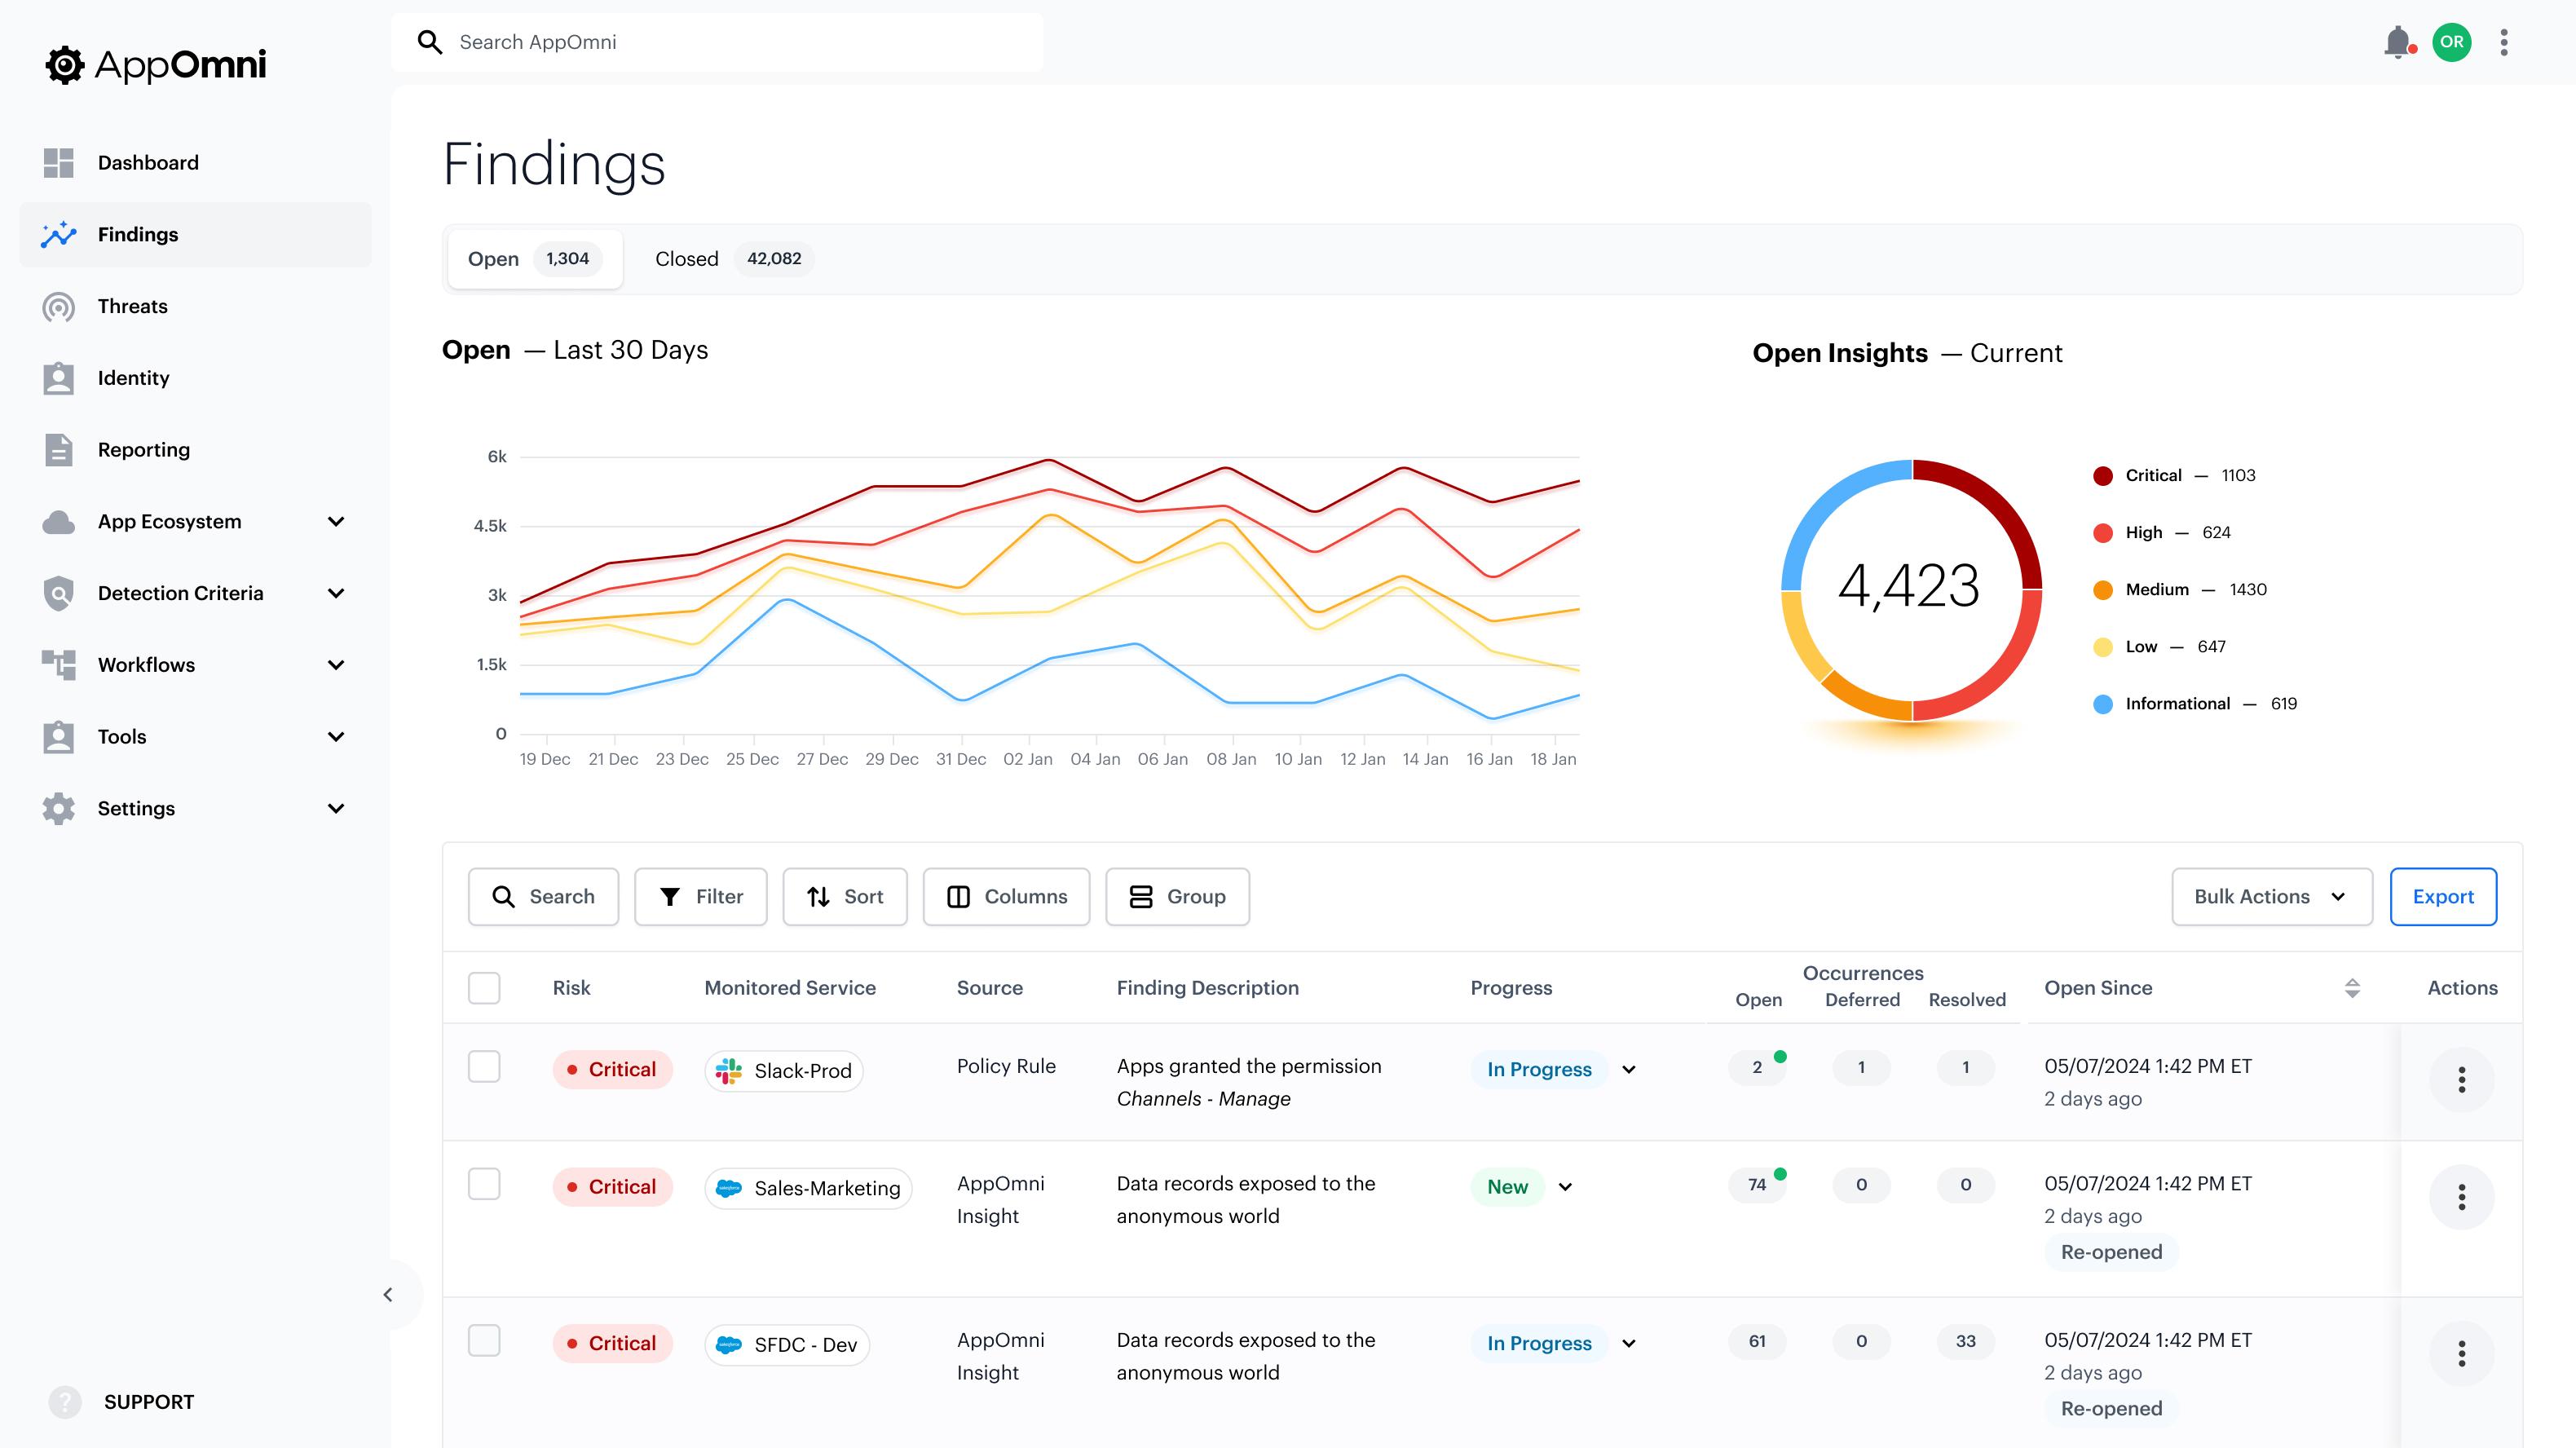Screen dimensions: 2576x1448
Task: Click the Identity badge icon in sidebar
Action: pos(59,378)
